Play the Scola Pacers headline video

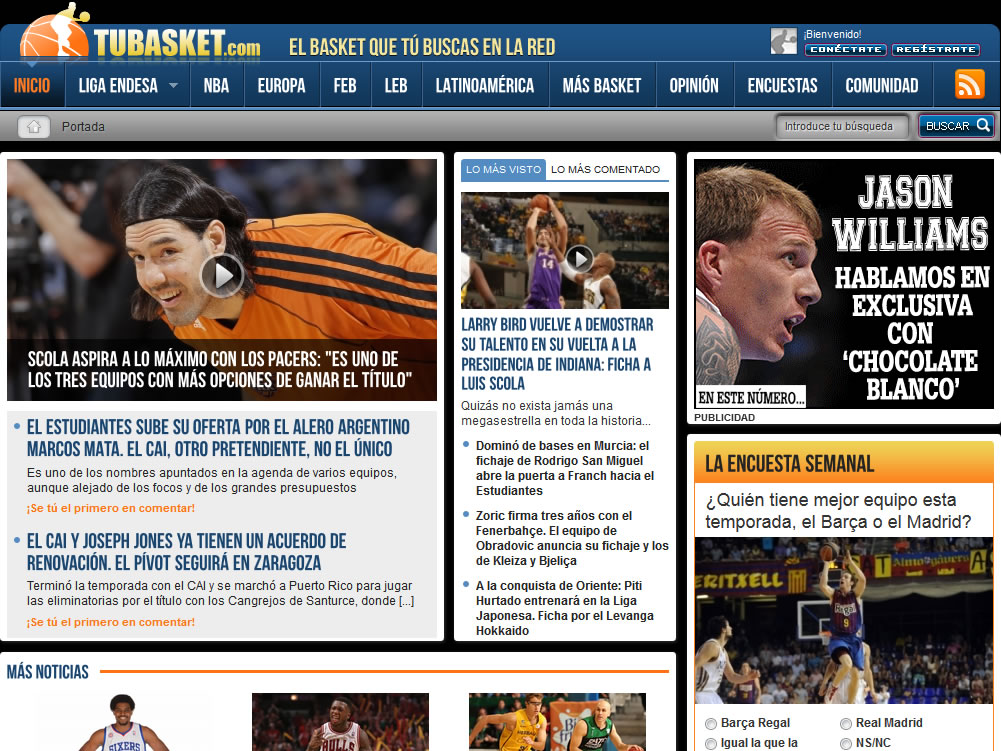[222, 275]
